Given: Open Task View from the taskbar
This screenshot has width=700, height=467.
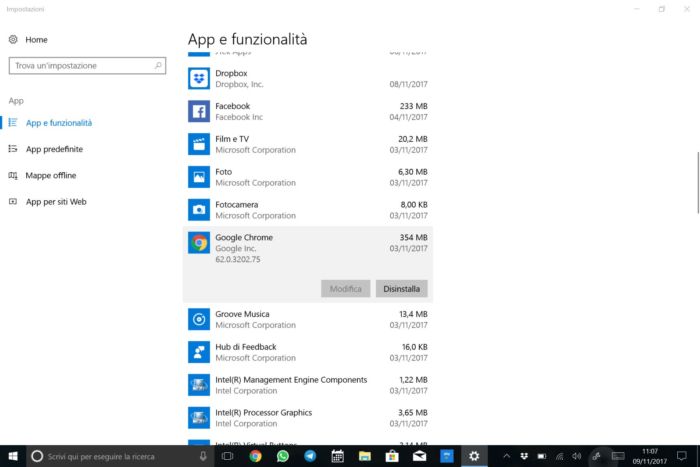Looking at the screenshot, I should 228,456.
